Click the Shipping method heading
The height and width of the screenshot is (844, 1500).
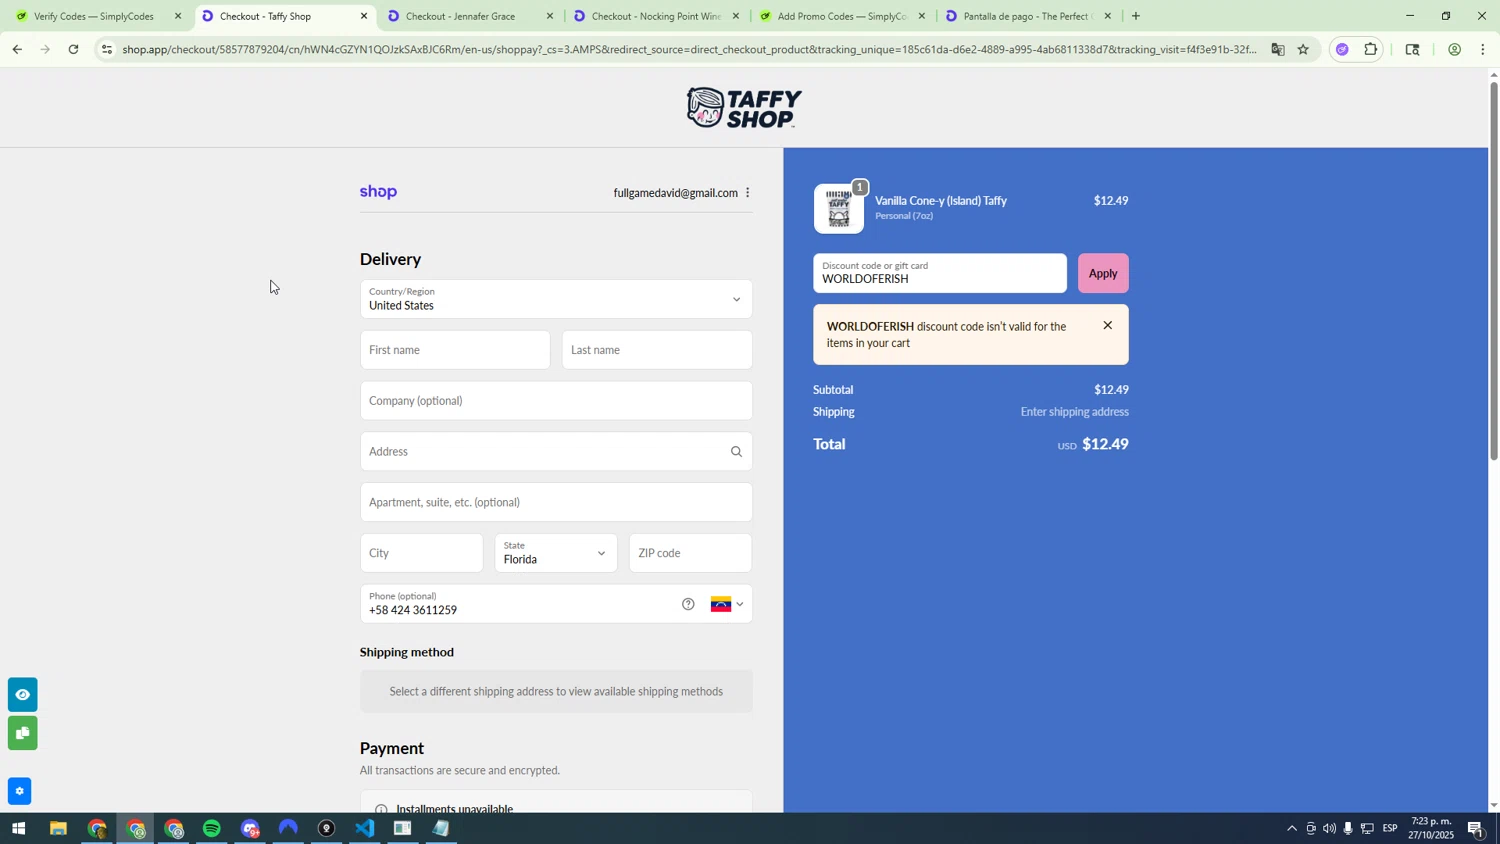[x=407, y=652]
